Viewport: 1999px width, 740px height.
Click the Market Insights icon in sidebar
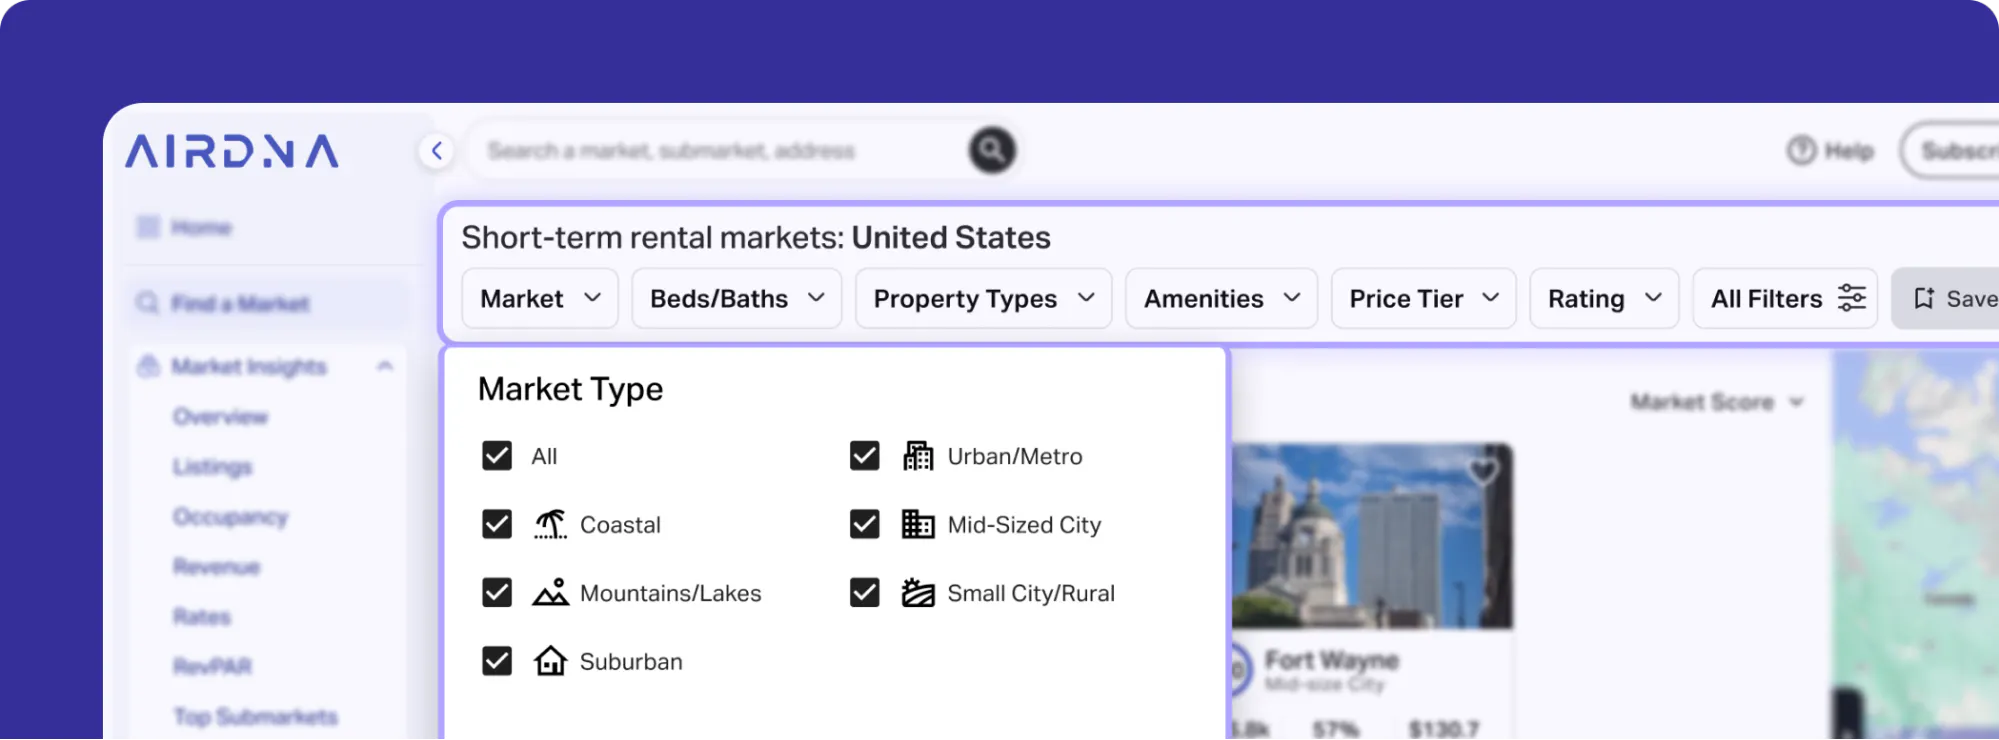(148, 366)
